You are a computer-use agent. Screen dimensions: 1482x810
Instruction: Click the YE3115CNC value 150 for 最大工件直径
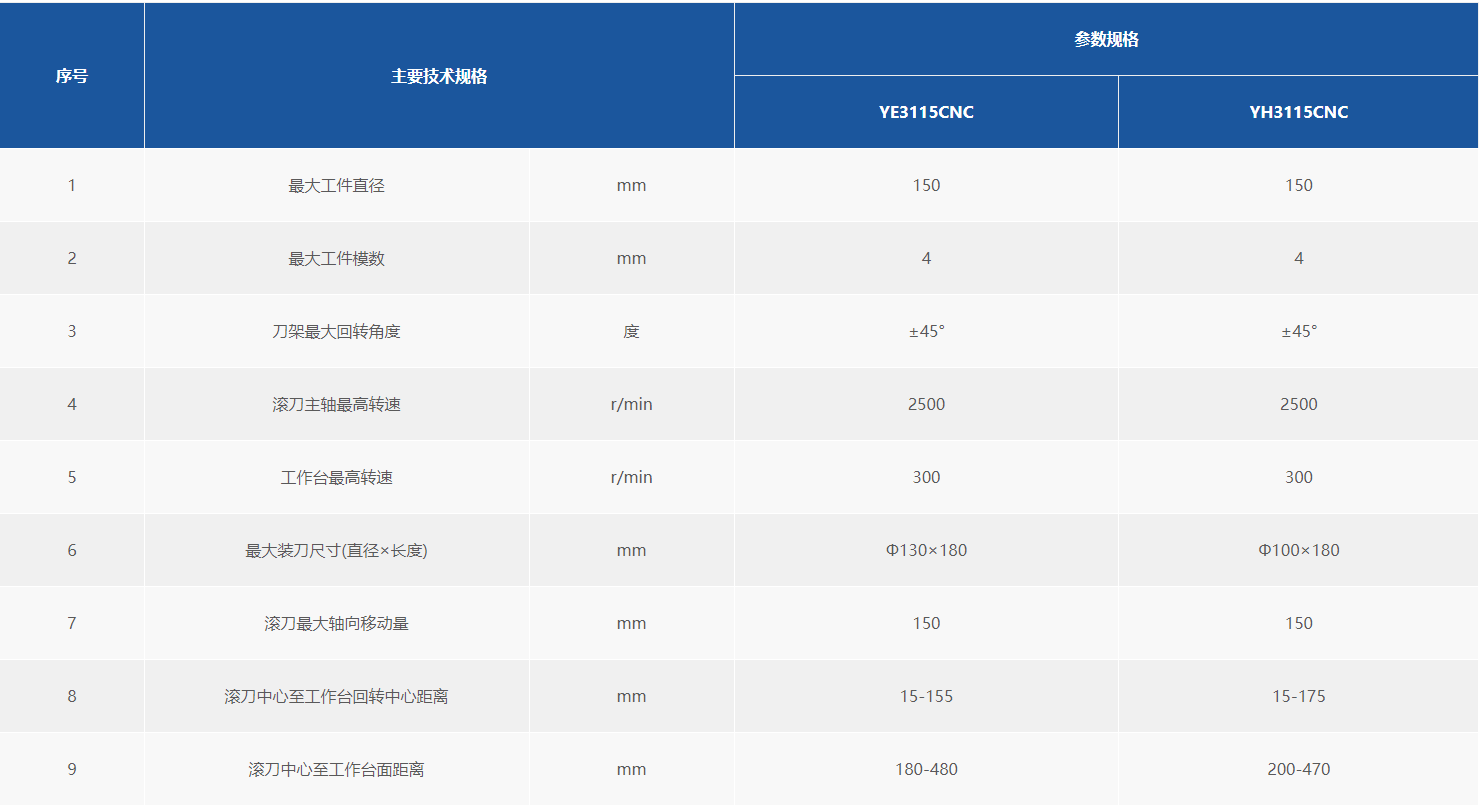(926, 185)
